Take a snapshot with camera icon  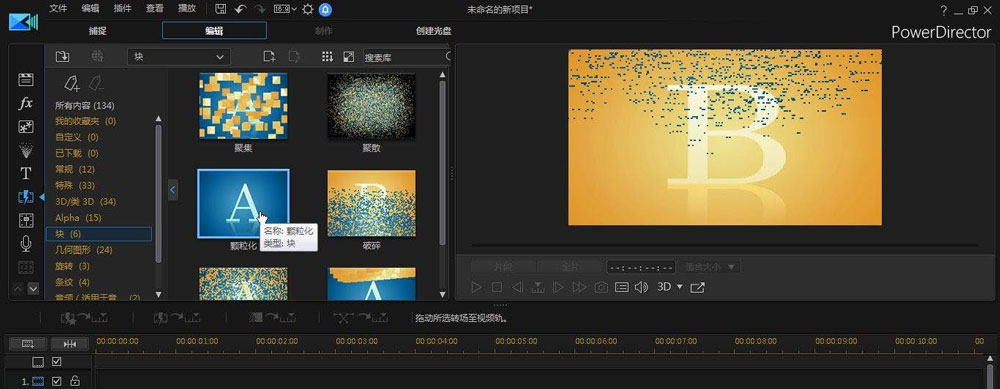(601, 287)
